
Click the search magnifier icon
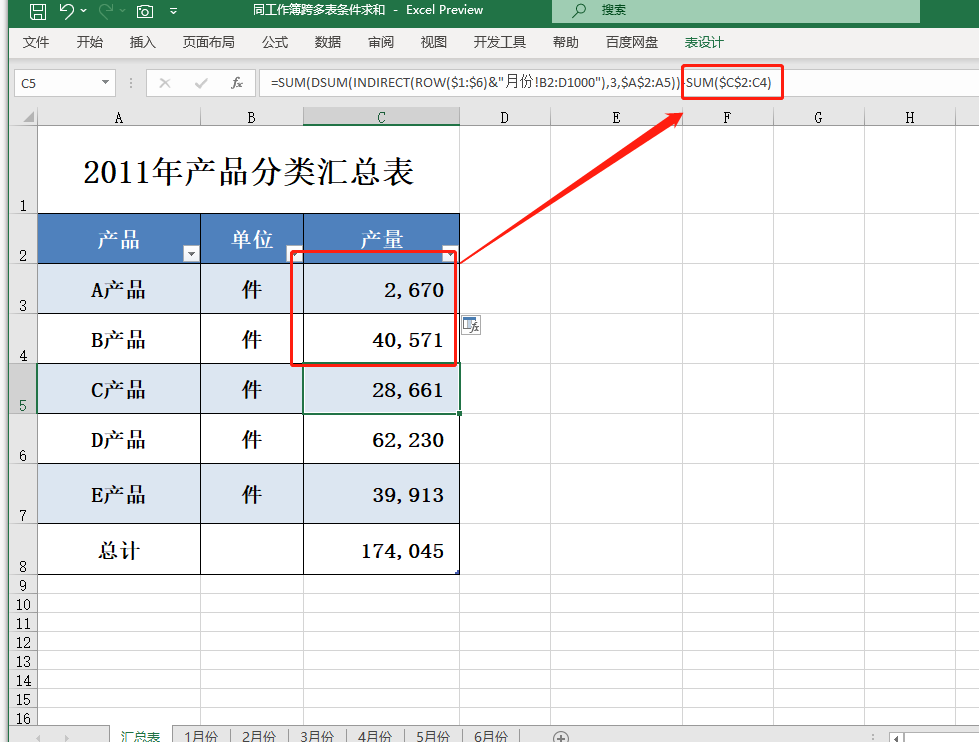(579, 11)
